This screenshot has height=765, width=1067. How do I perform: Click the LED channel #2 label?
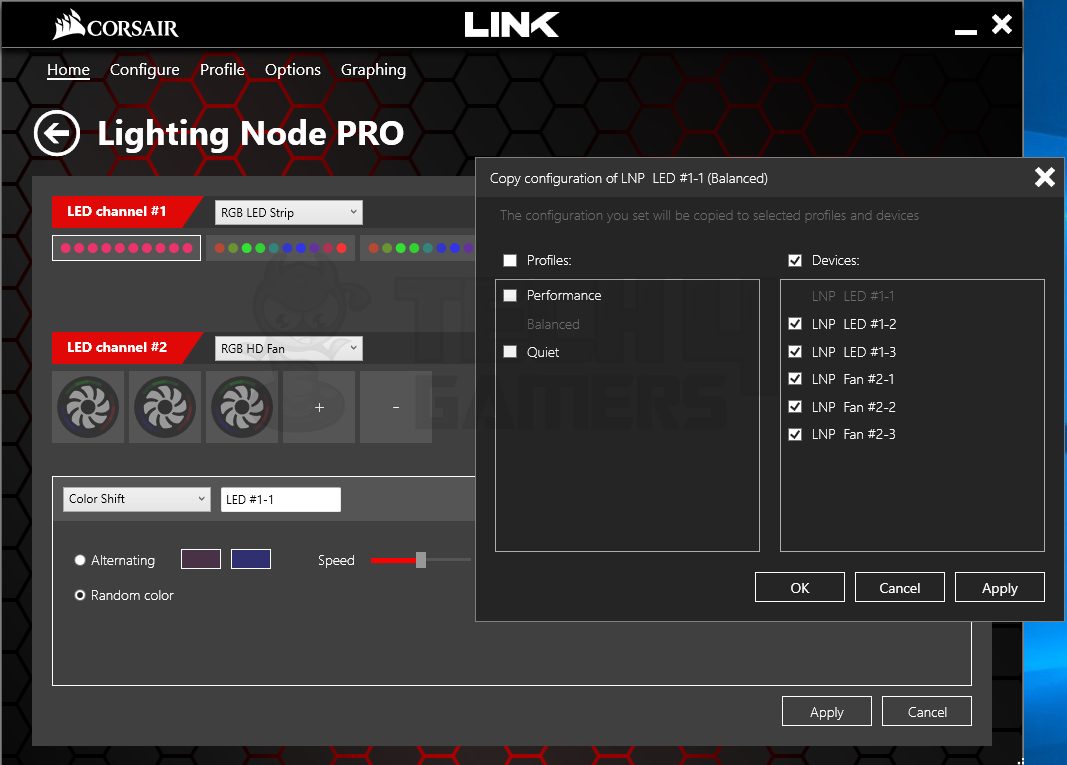pos(116,347)
